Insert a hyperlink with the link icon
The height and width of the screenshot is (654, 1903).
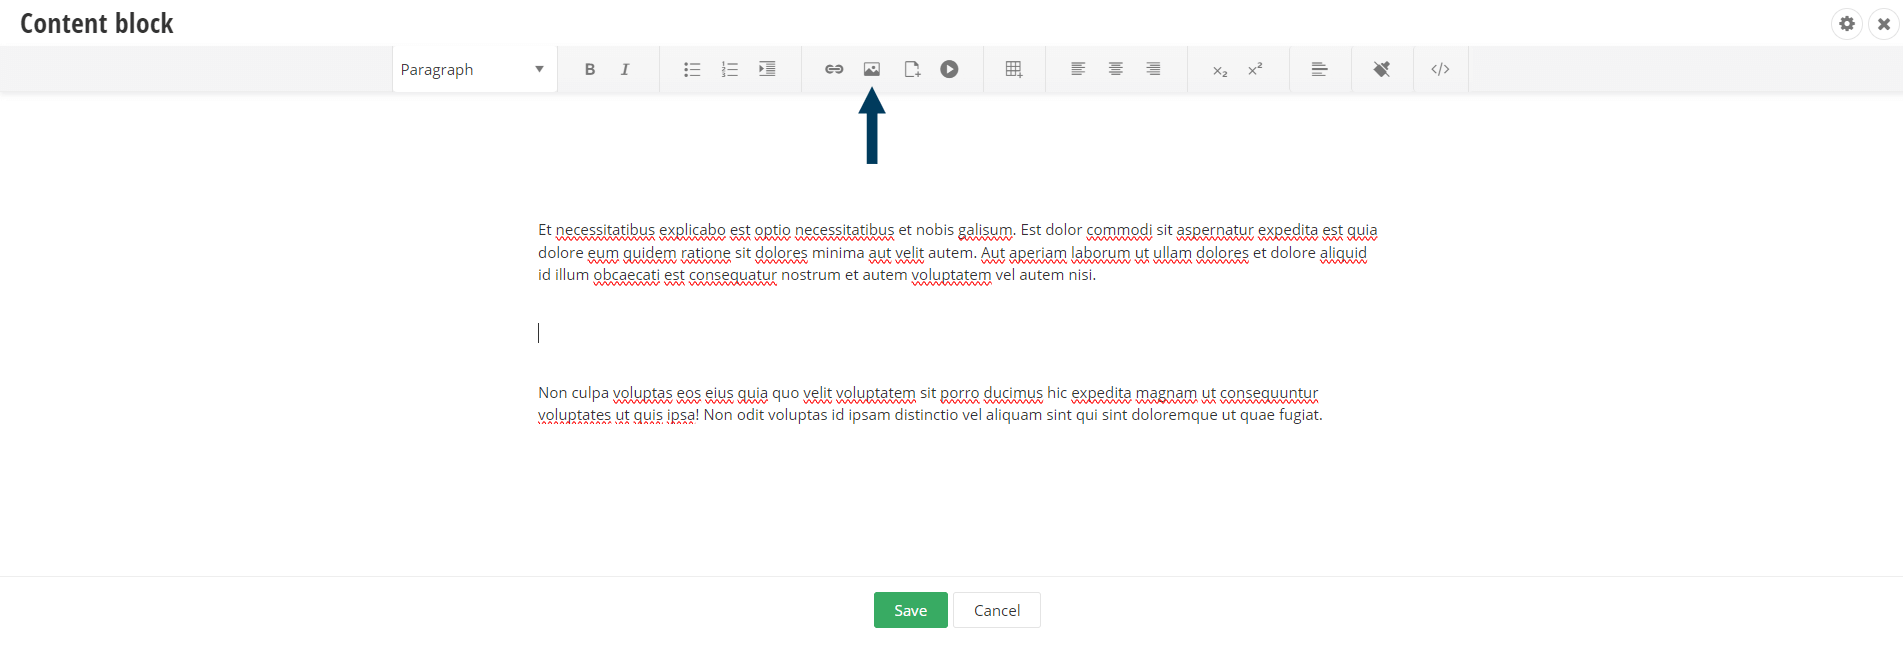[x=834, y=69]
